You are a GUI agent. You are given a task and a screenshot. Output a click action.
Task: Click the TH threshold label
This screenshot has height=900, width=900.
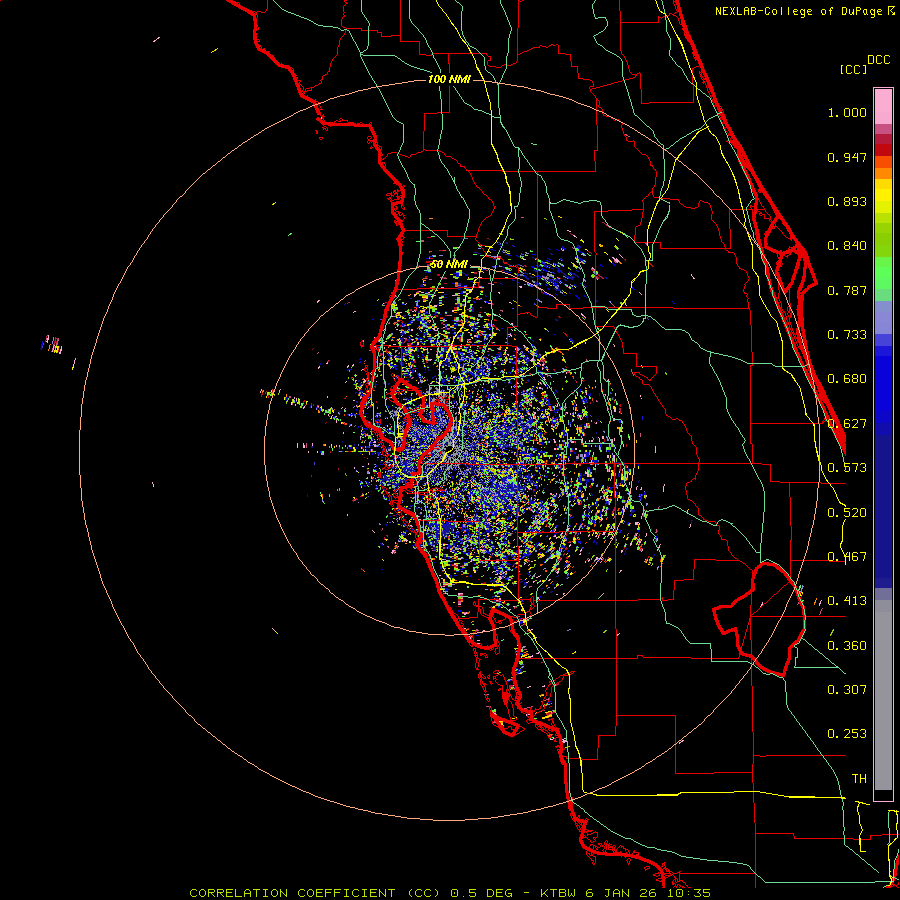859,779
